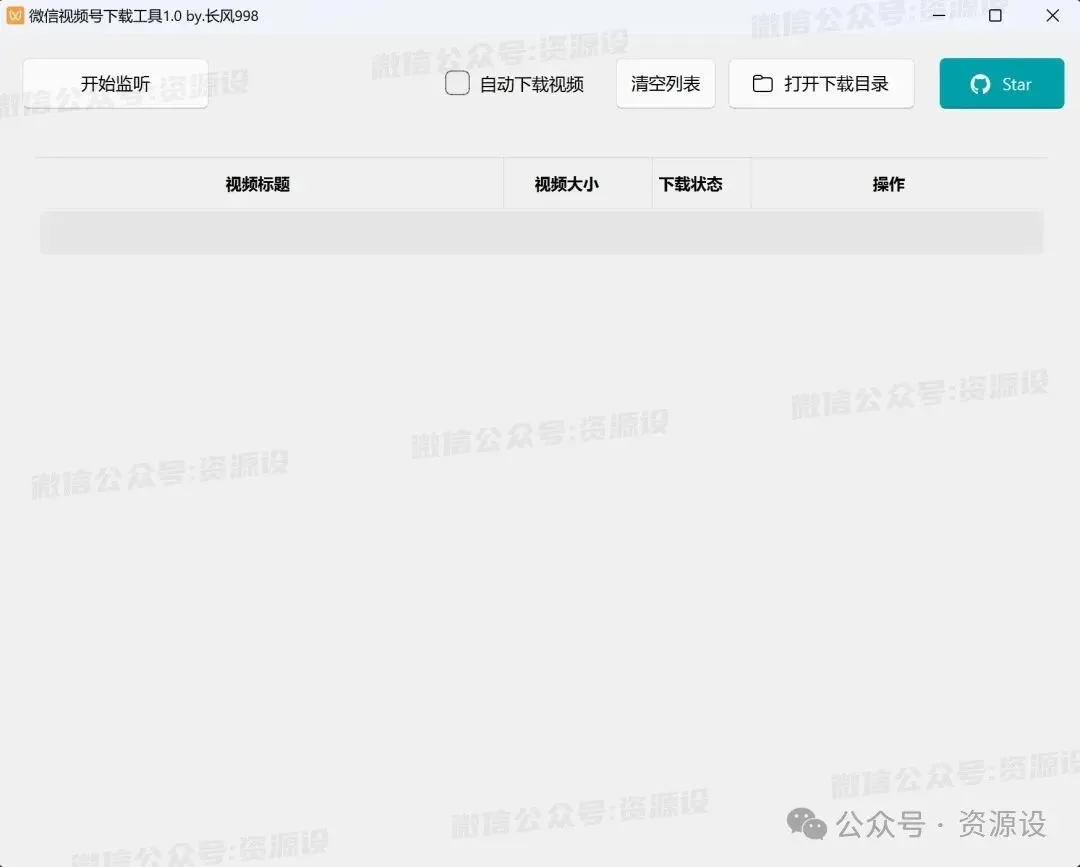Viewport: 1080px width, 867px height.
Task: Click the GitHub Star button
Action: coord(1001,83)
